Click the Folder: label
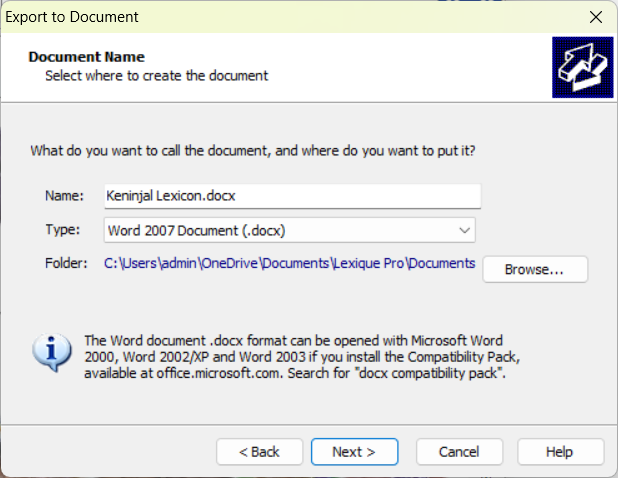 click(66, 264)
